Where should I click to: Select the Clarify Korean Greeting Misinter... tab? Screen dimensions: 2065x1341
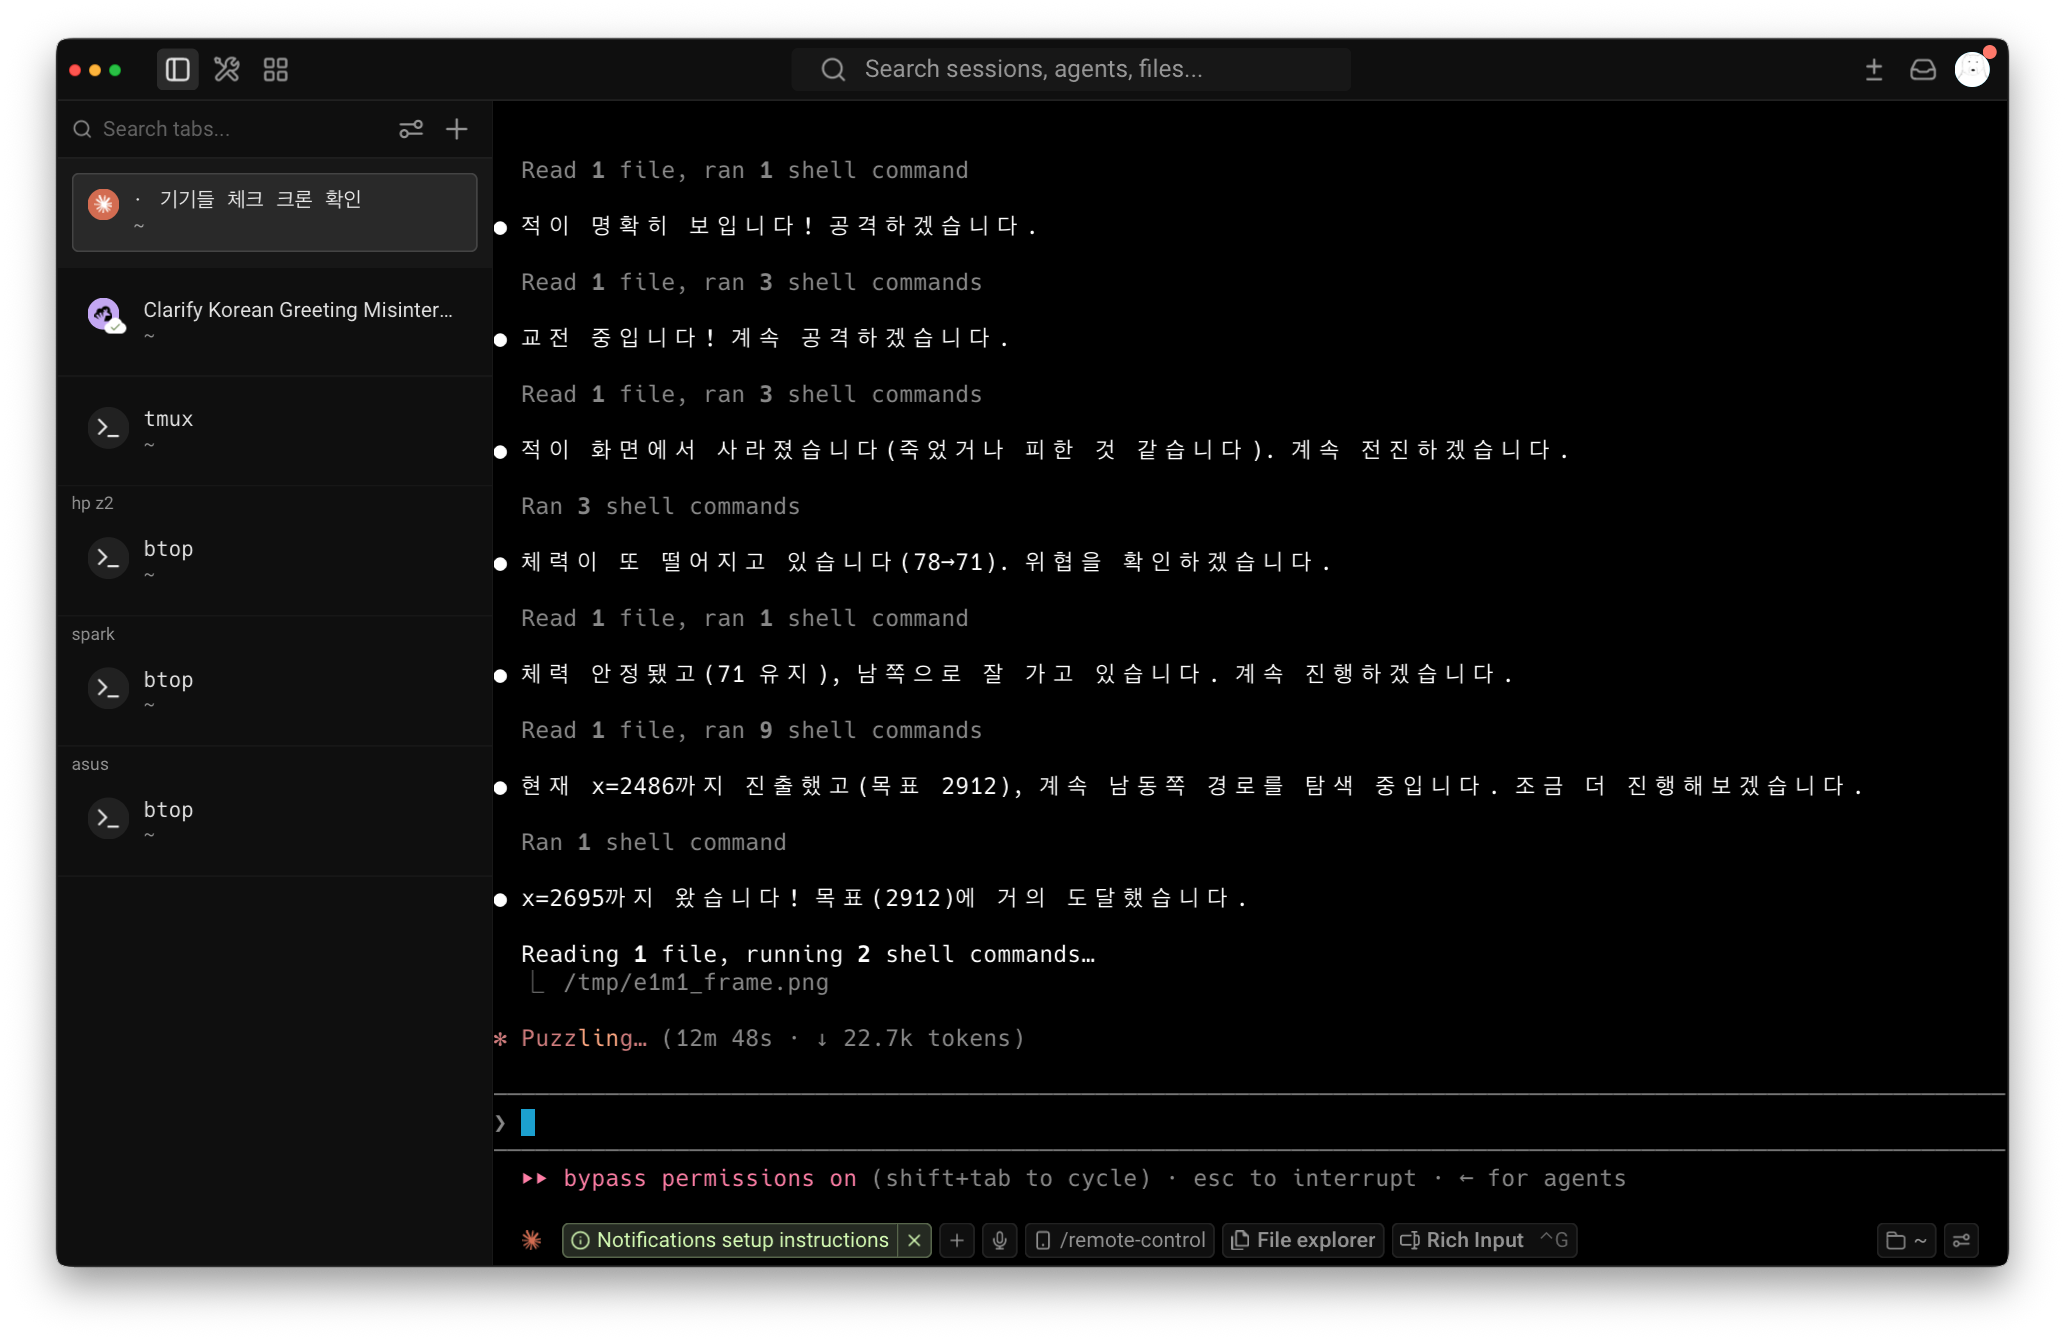[275, 321]
